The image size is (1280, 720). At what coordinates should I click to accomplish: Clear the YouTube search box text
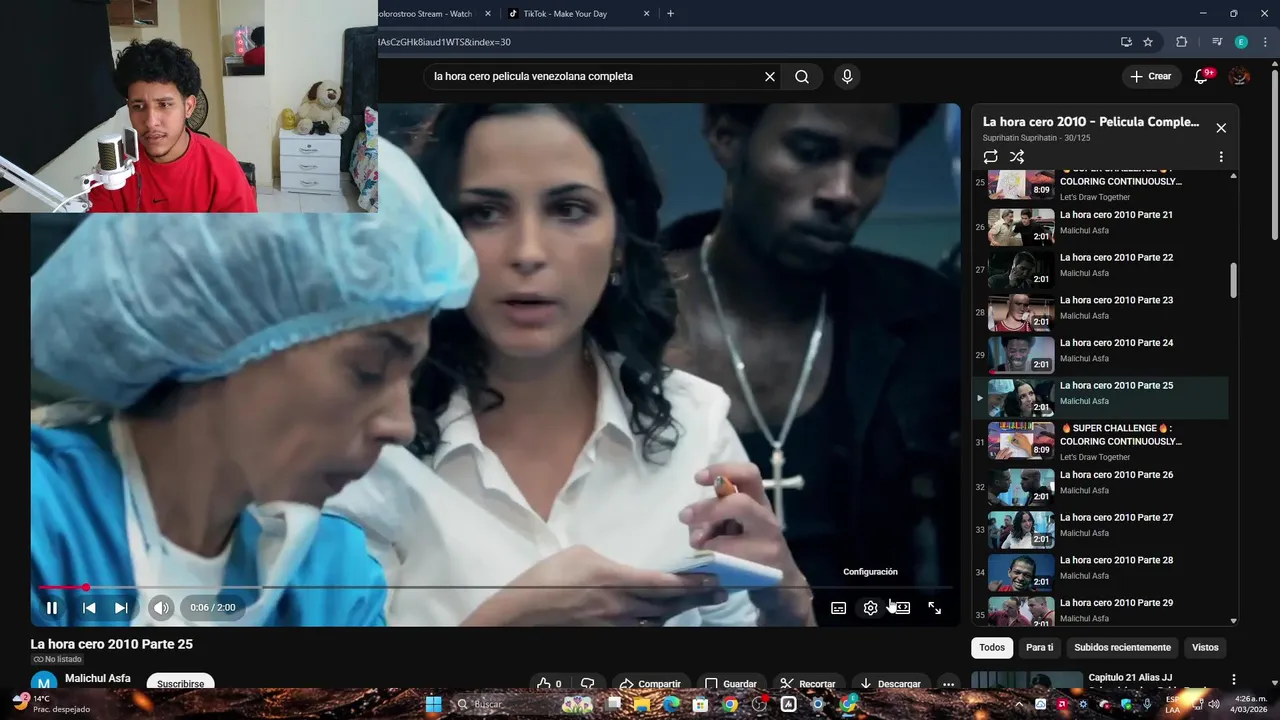tap(770, 77)
